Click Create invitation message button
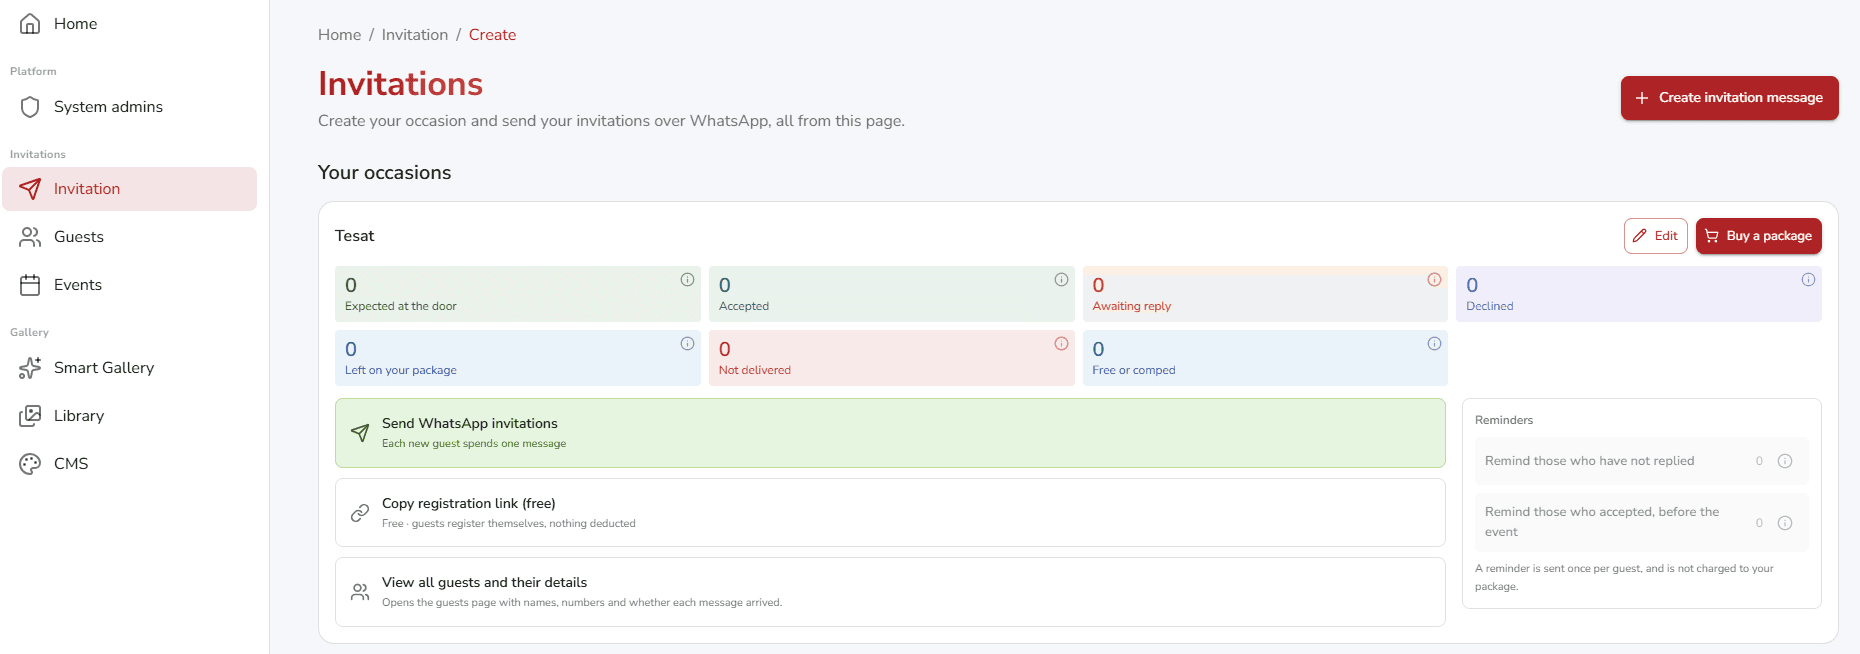Viewport: 1860px width, 654px height. click(x=1729, y=98)
